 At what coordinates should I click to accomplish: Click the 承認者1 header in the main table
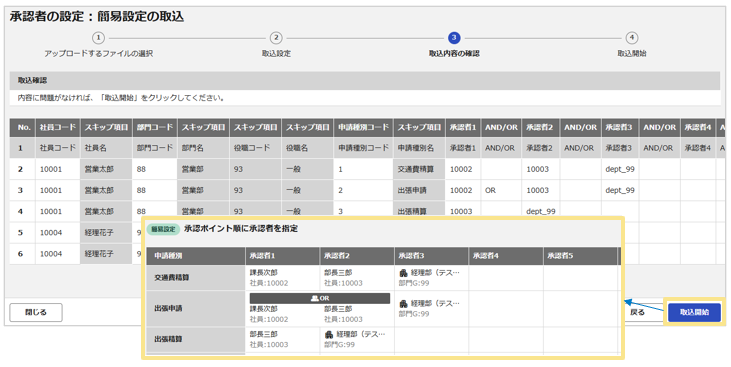click(x=463, y=127)
